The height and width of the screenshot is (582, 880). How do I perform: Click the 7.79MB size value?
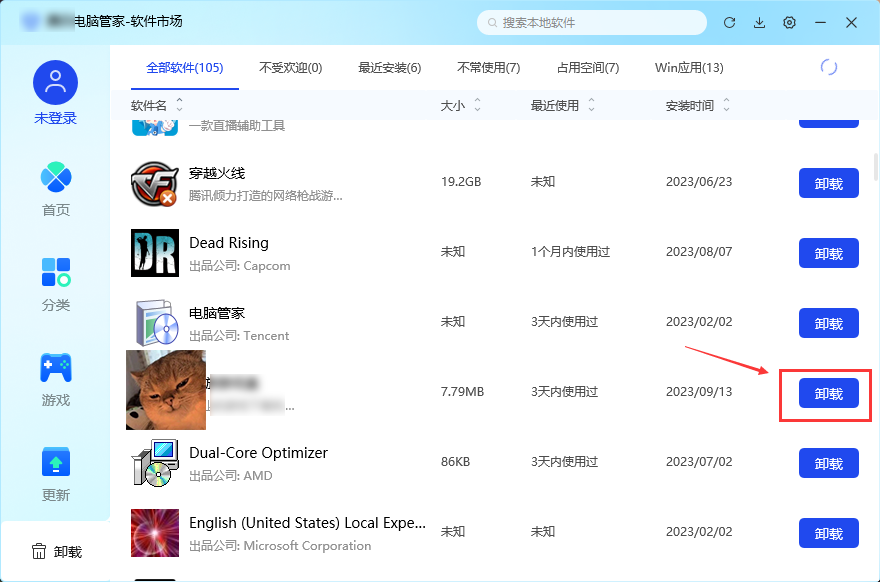click(x=462, y=392)
